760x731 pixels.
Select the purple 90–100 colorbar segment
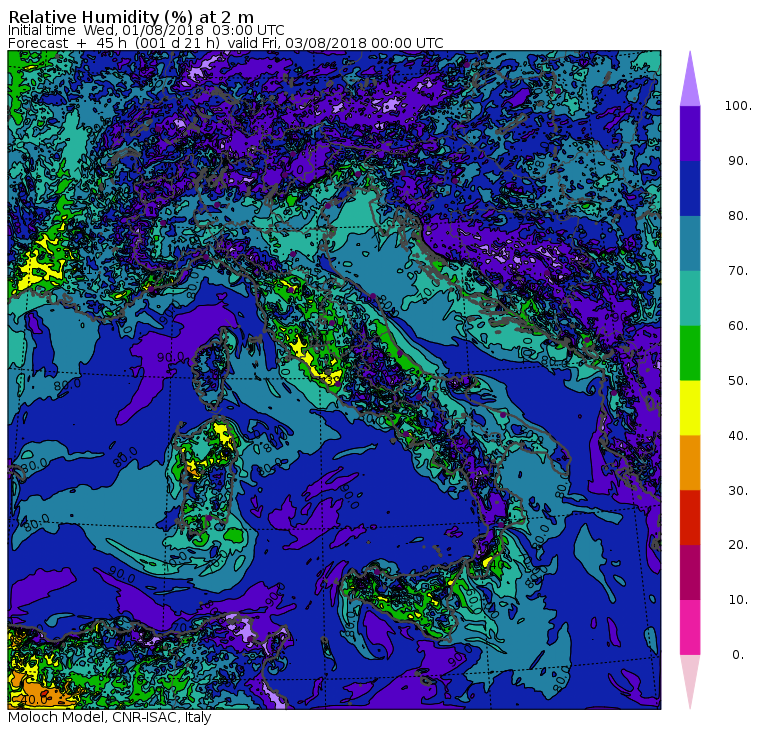[690, 133]
